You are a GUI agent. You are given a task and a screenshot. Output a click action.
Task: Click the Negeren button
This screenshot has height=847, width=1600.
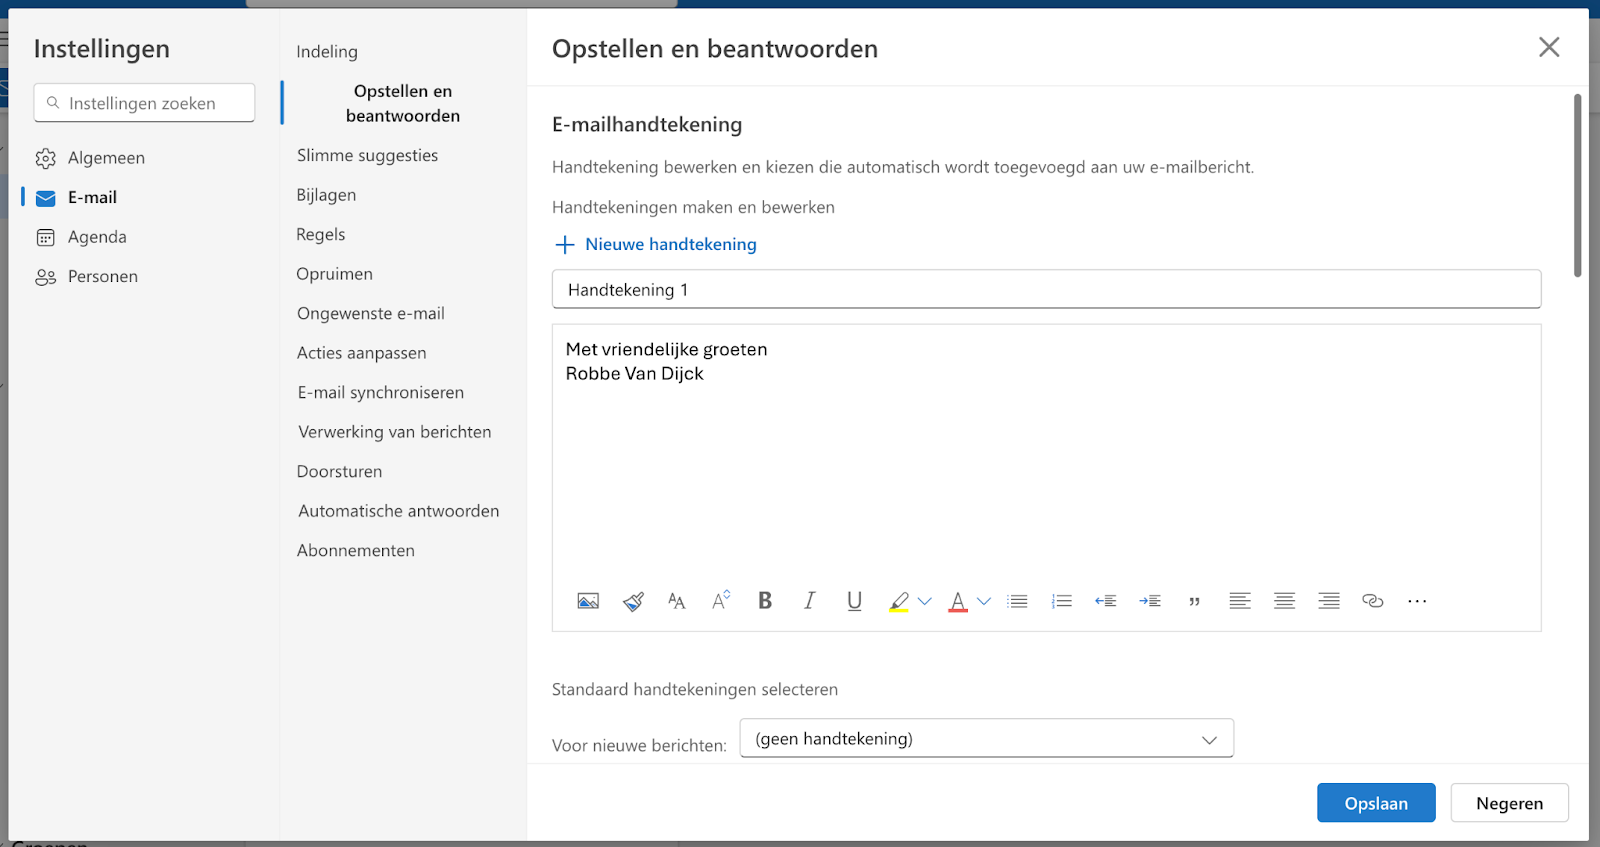click(x=1509, y=803)
